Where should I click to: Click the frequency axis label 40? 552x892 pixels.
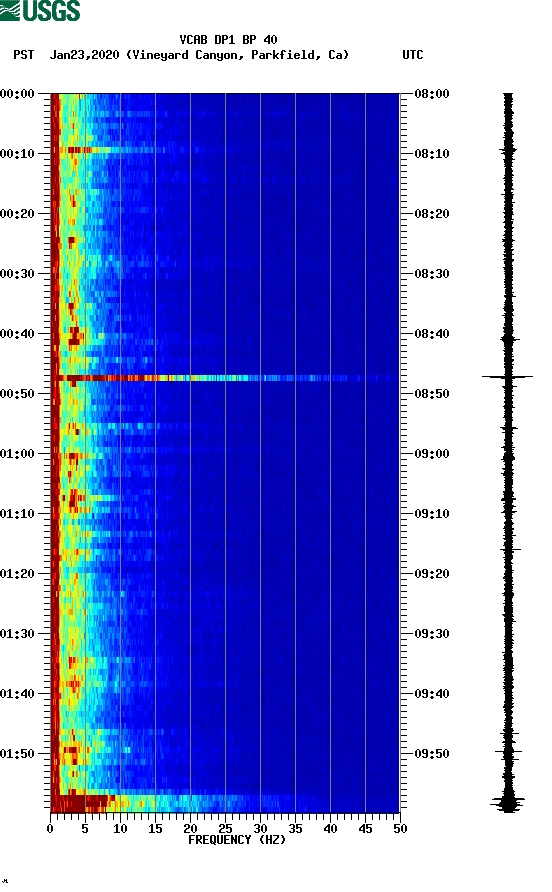pos(330,829)
